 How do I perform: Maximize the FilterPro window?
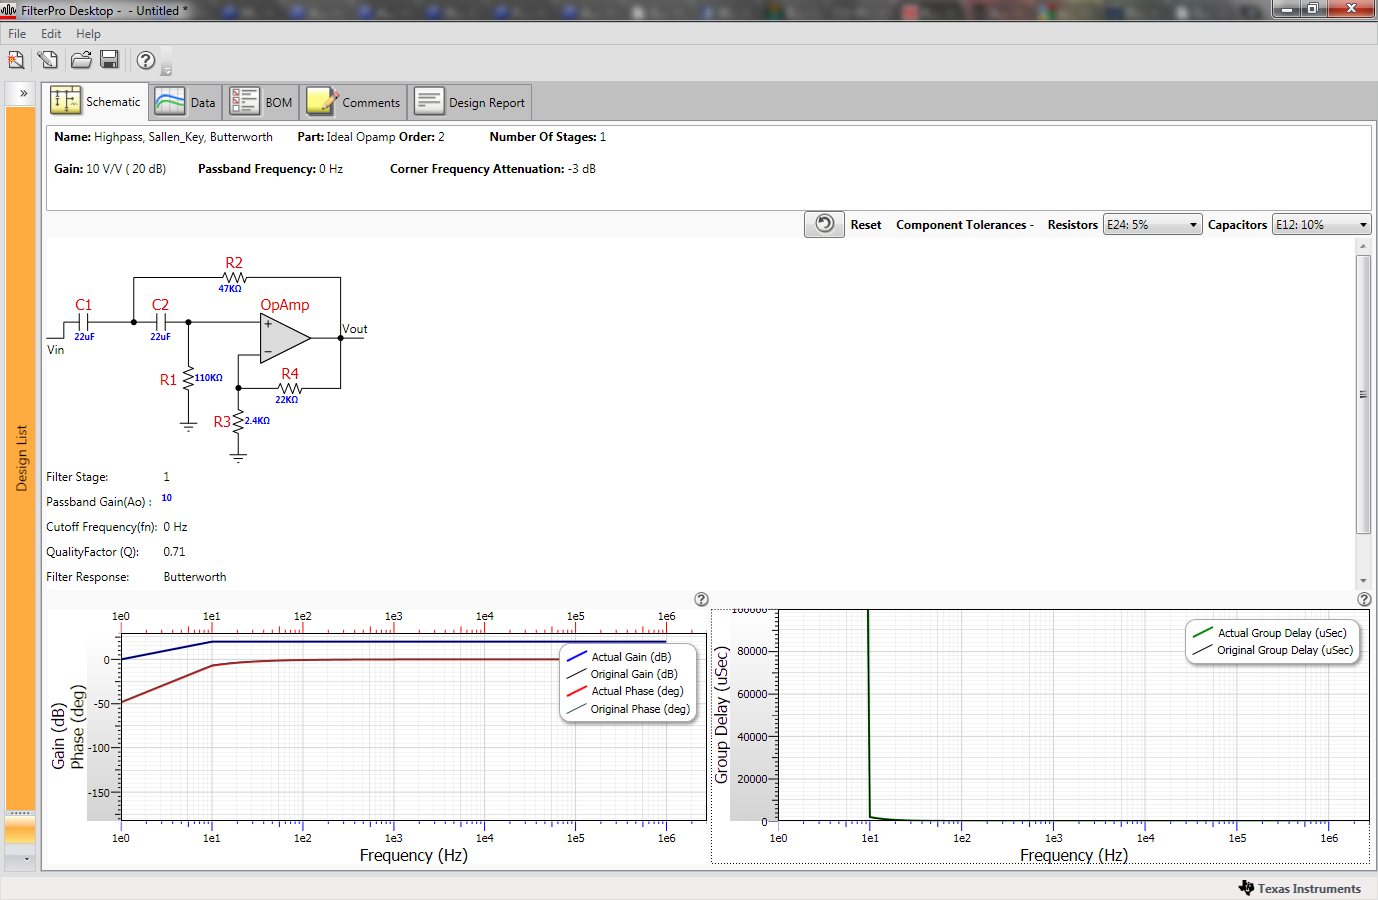click(1312, 9)
